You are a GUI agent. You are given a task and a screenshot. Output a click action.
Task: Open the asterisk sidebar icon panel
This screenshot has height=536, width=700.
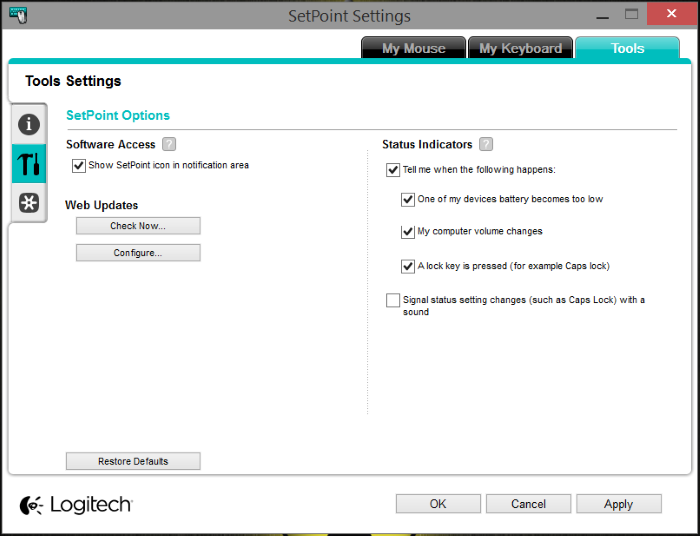click(29, 203)
